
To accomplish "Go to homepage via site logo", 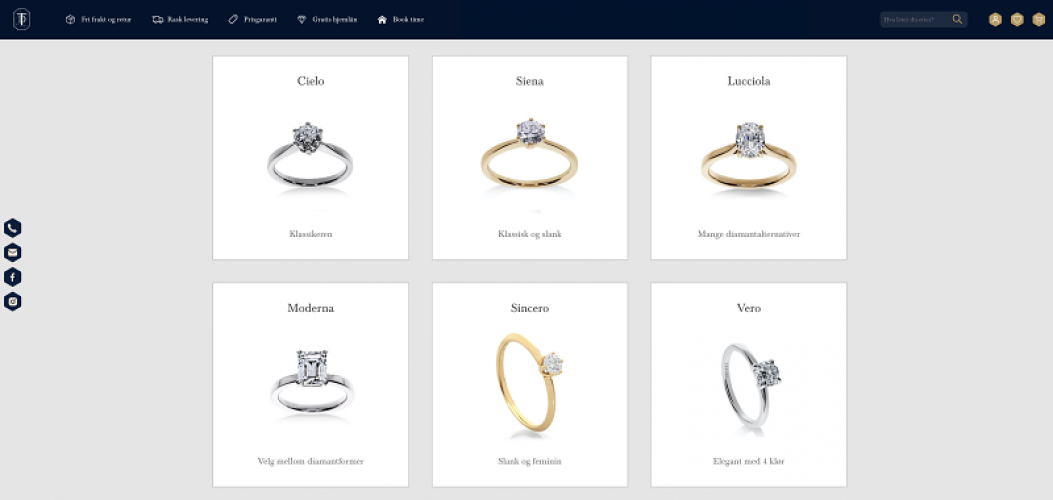I will 21,19.
